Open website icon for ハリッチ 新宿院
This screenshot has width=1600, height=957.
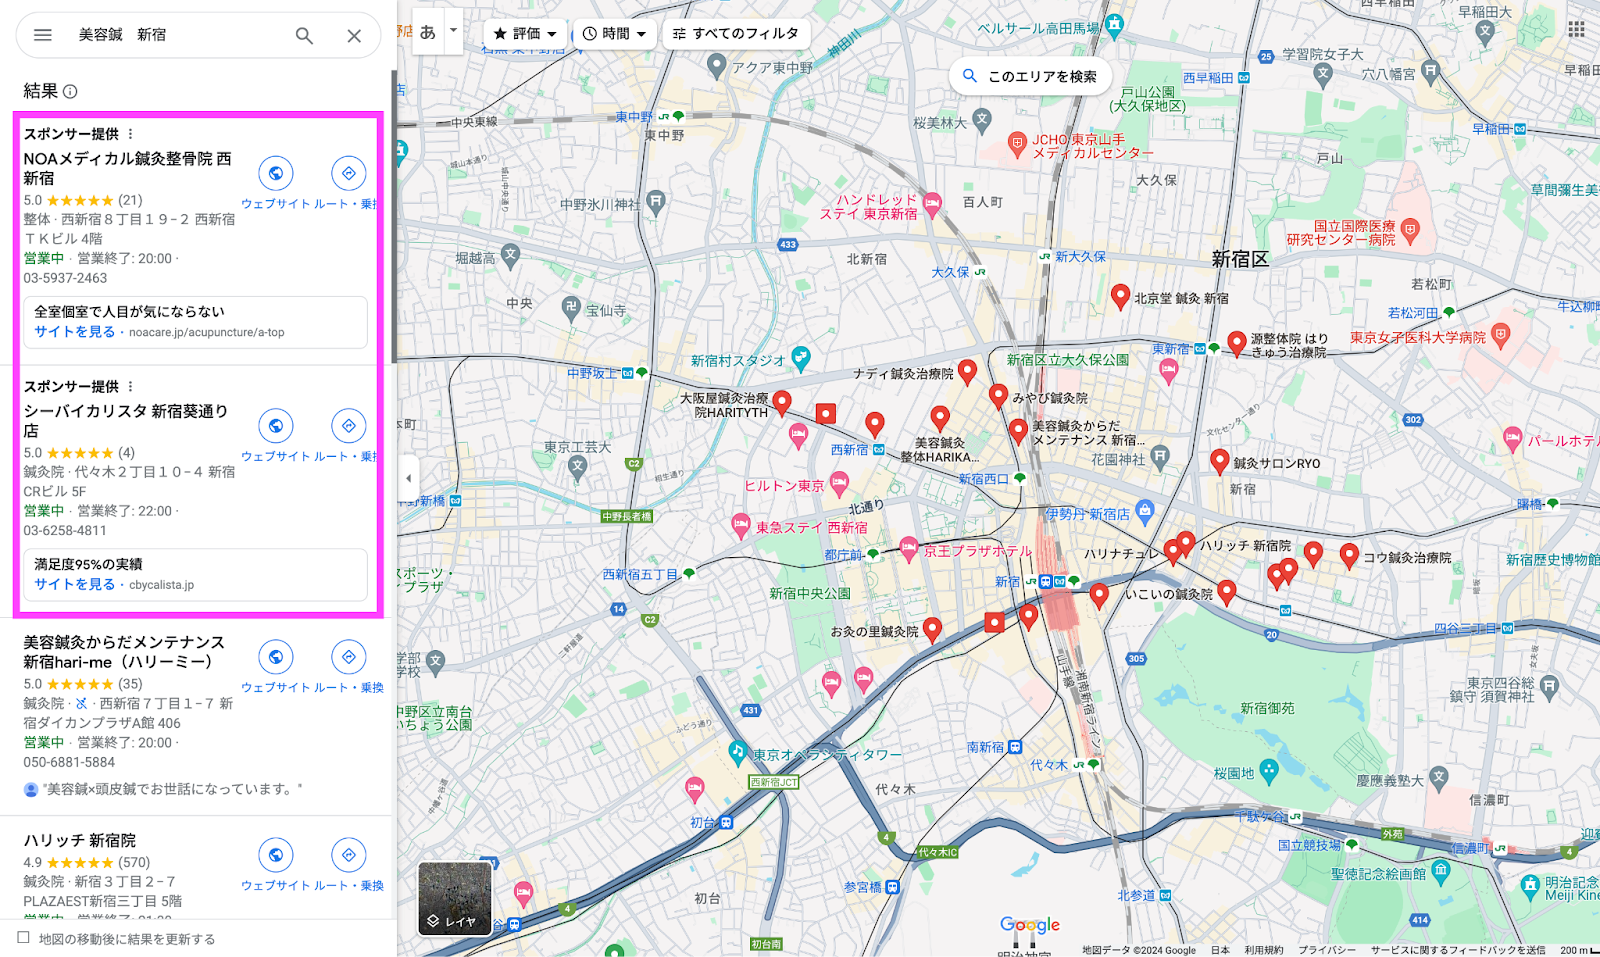click(275, 855)
